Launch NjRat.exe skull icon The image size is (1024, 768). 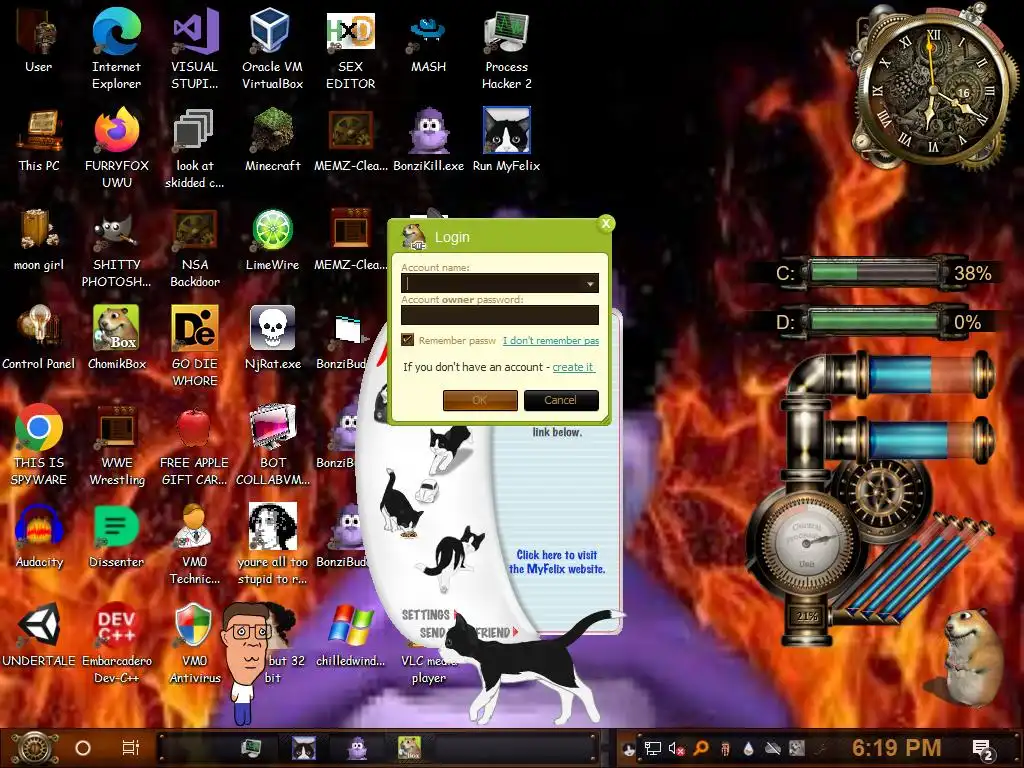pyautogui.click(x=272, y=330)
